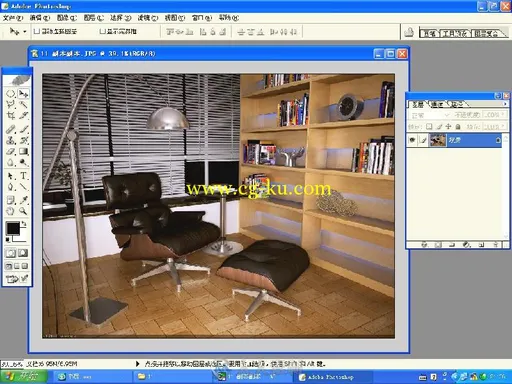The height and width of the screenshot is (384, 512).
Task: Open the Help menu
Action: pyautogui.click(x=229, y=18)
